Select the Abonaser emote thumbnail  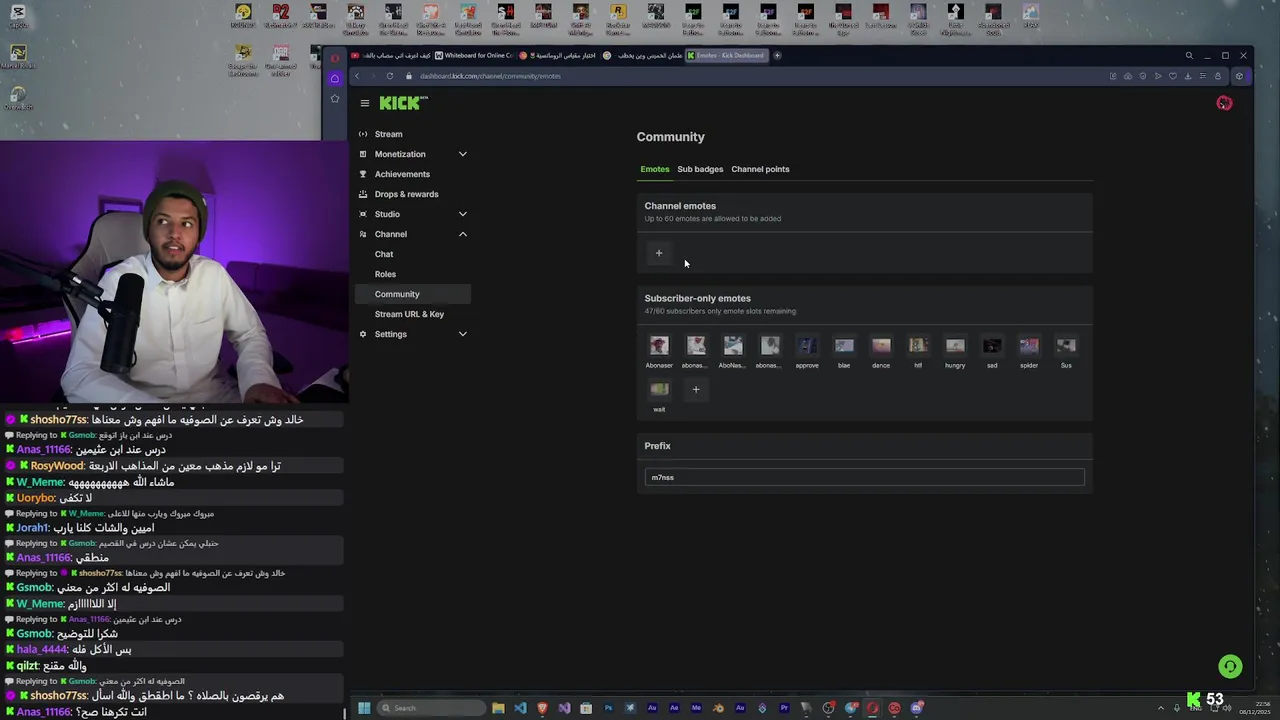(x=659, y=346)
